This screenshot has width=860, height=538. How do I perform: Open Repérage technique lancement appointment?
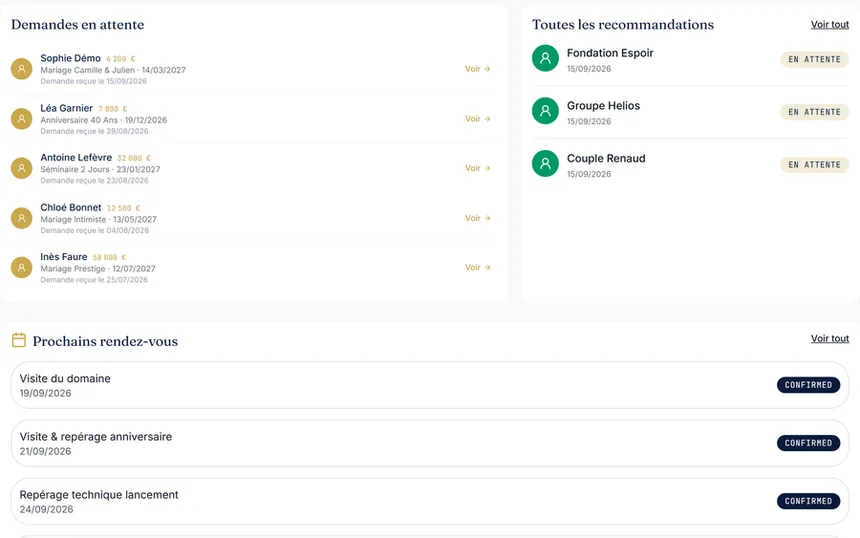point(430,501)
